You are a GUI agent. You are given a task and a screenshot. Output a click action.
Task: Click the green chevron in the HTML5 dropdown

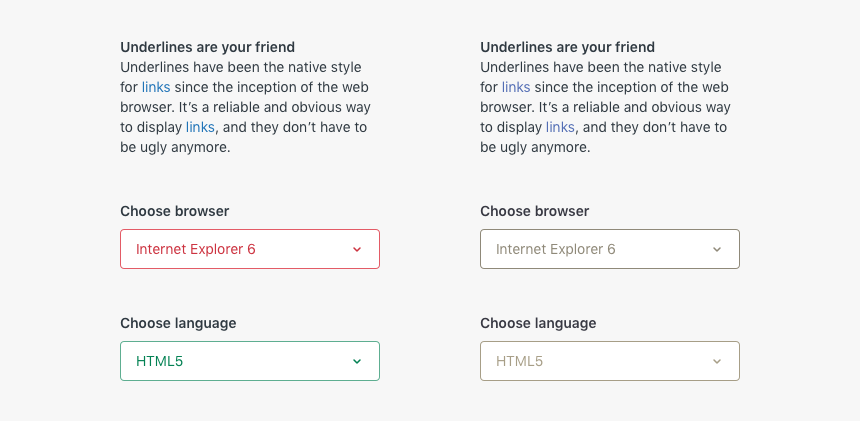(357, 362)
